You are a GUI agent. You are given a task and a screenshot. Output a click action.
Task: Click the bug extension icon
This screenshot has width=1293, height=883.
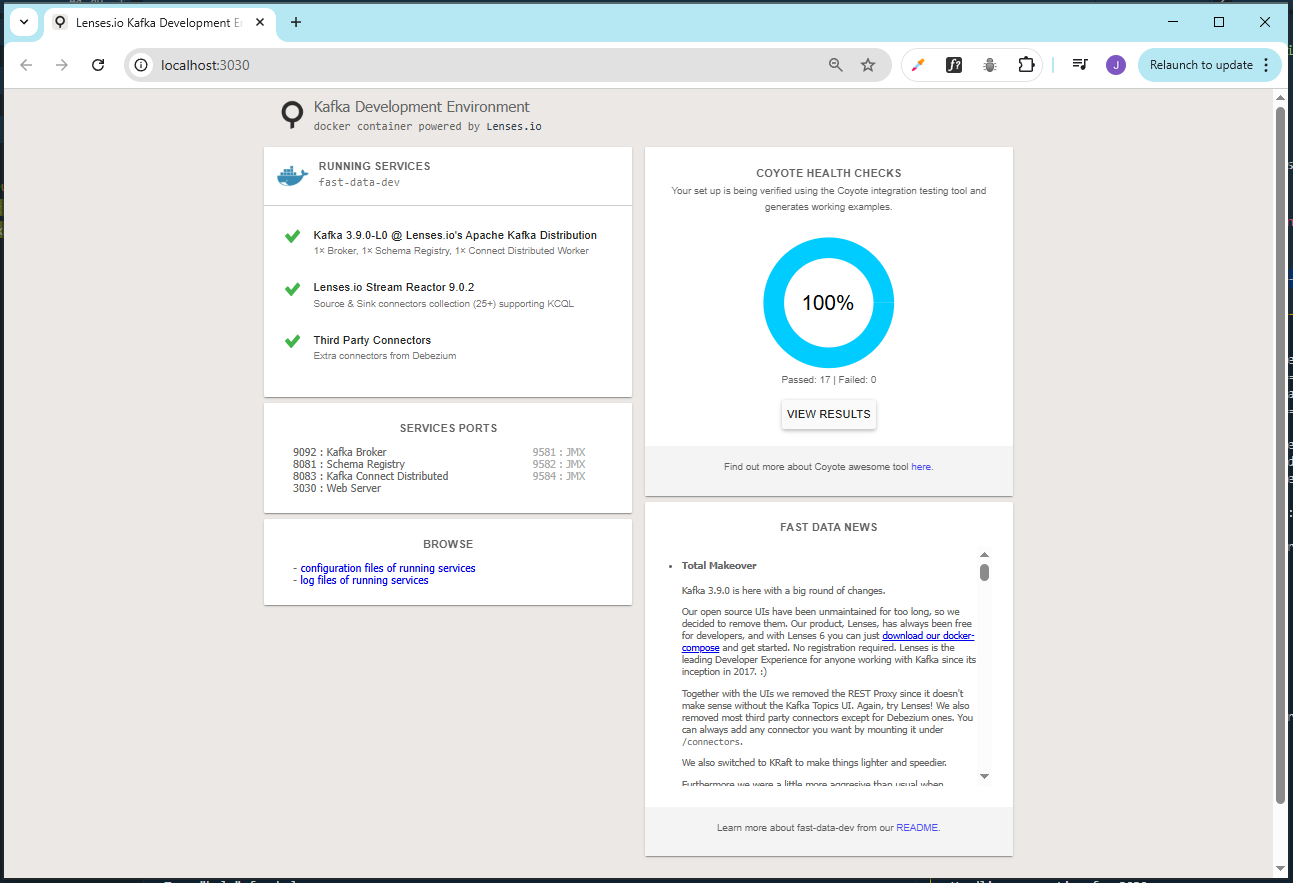click(x=990, y=65)
